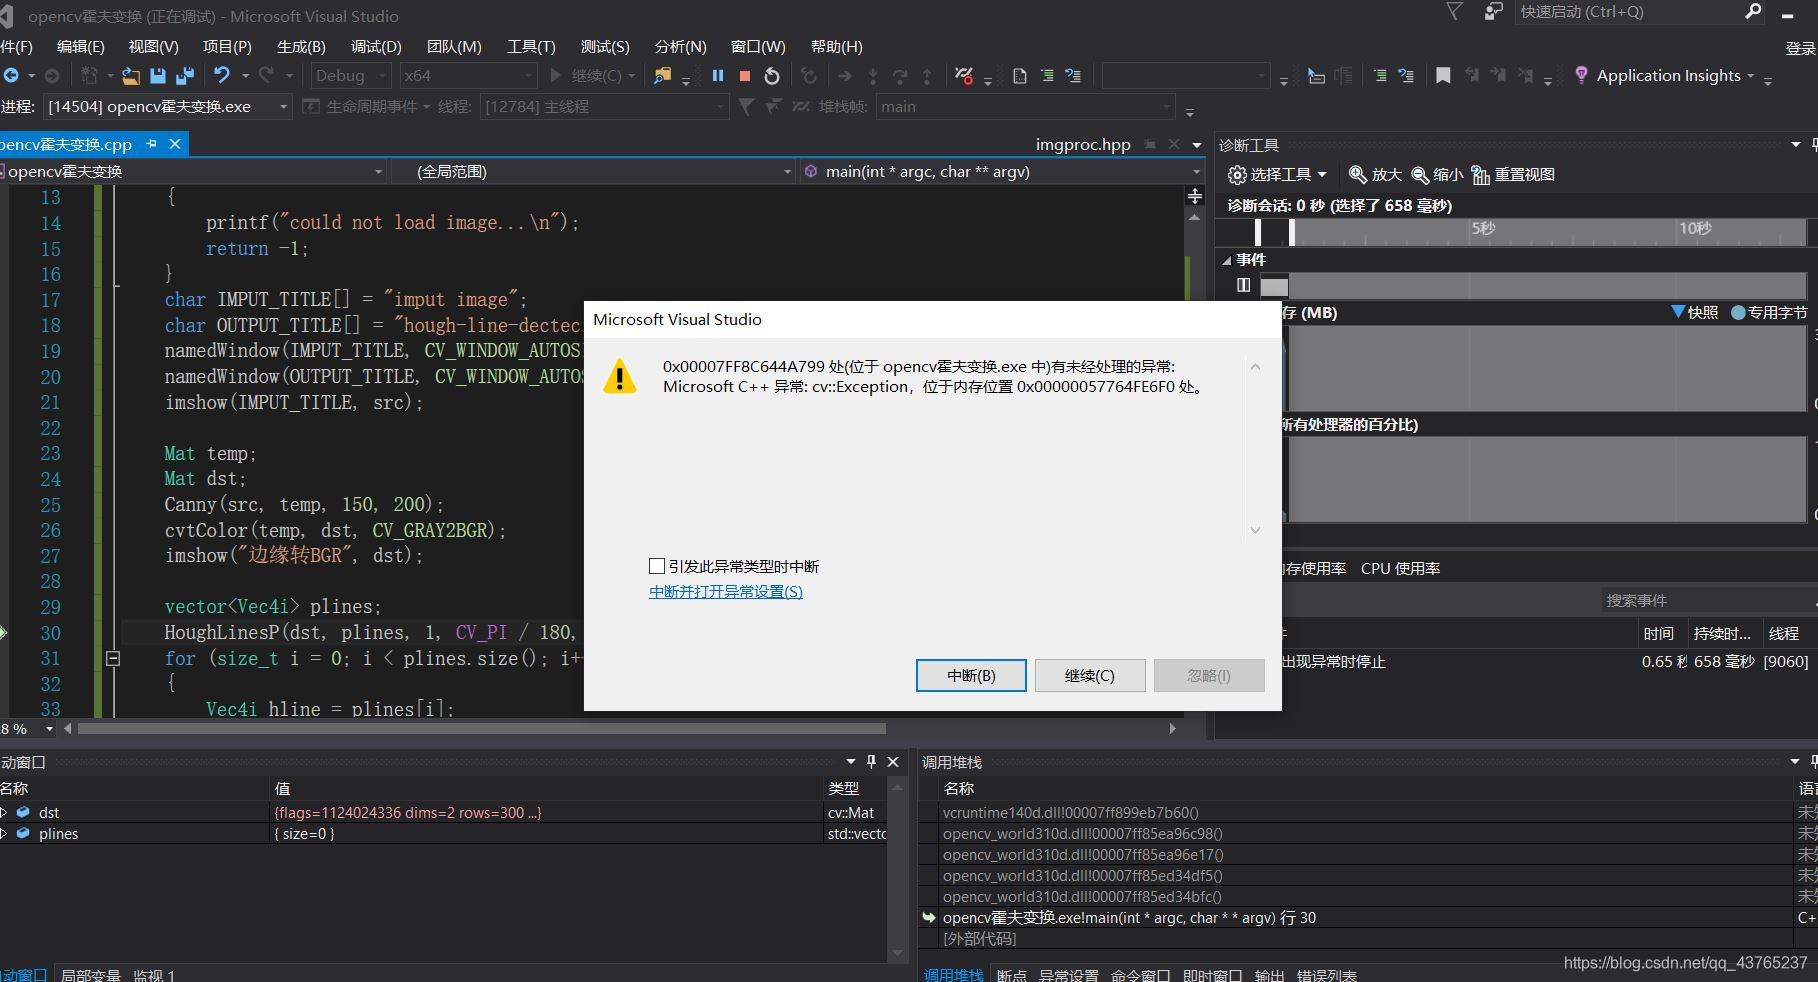The image size is (1818, 982).
Task: Select the 出现异常时停止 event row
Action: pyautogui.click(x=1548, y=661)
